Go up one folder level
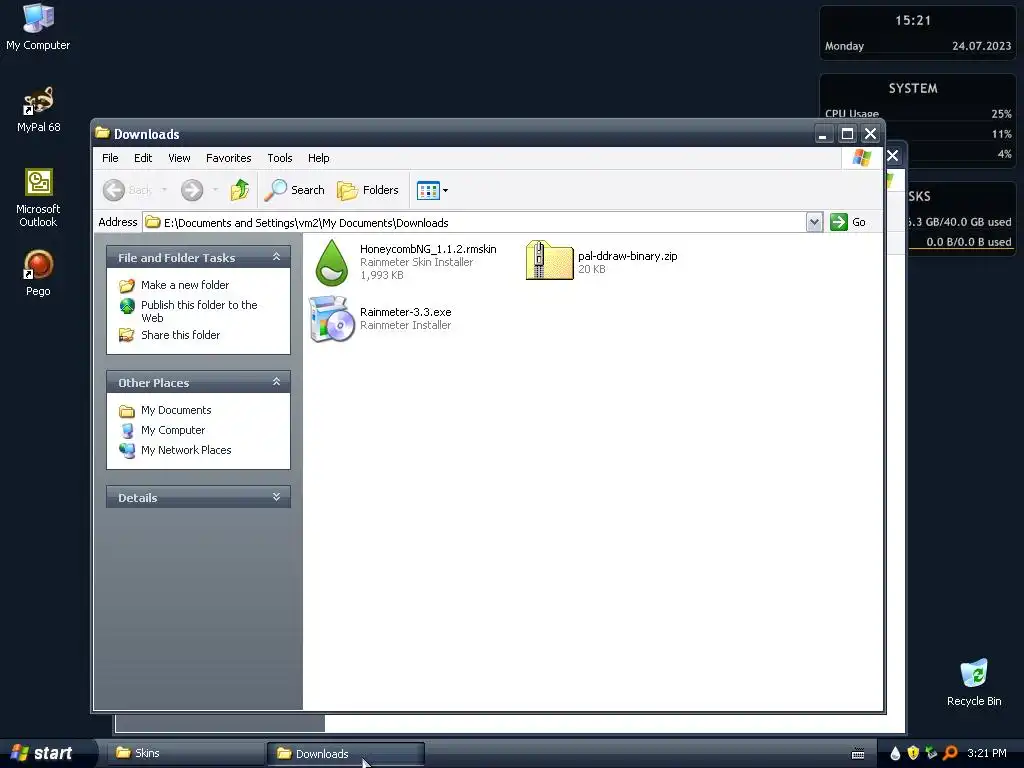Viewport: 1024px width, 768px height. pos(240,190)
